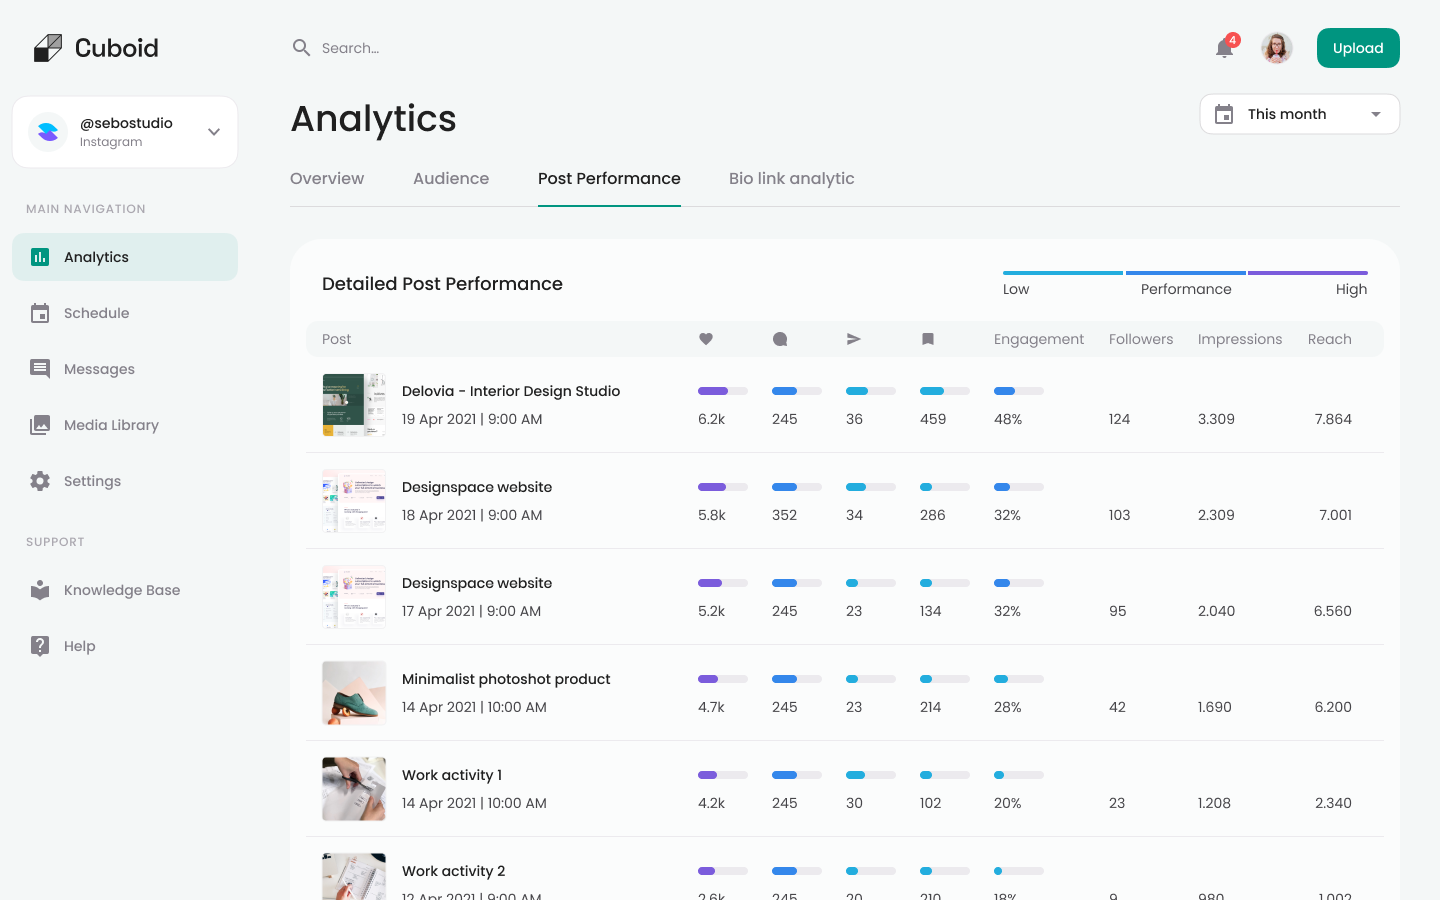This screenshot has width=1440, height=900.
Task: Switch to the Audience tab
Action: click(x=450, y=178)
